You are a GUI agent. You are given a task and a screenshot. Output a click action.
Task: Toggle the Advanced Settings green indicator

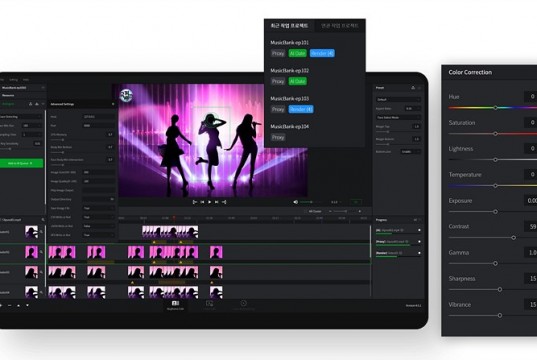click(x=113, y=104)
